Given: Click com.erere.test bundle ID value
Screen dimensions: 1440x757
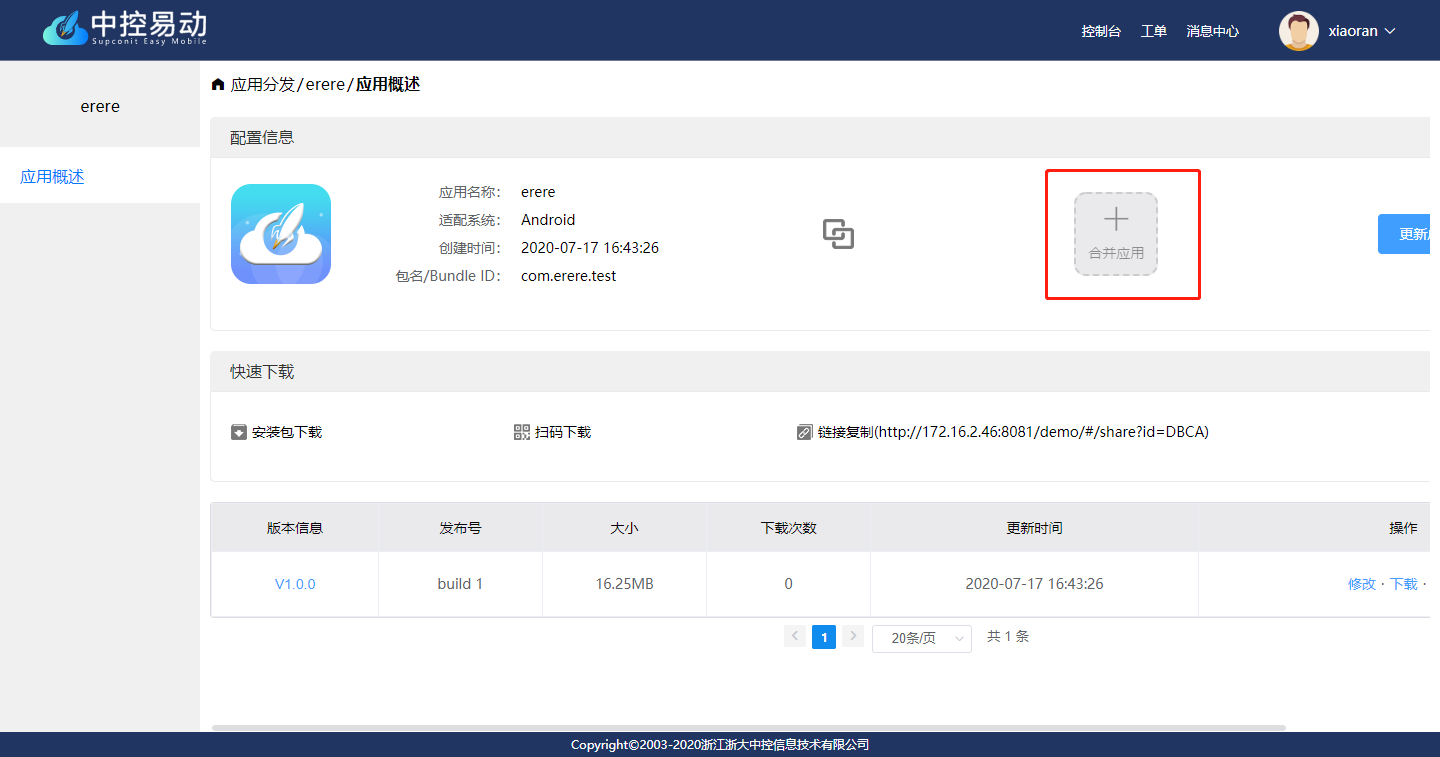Looking at the screenshot, I should click(x=569, y=276).
